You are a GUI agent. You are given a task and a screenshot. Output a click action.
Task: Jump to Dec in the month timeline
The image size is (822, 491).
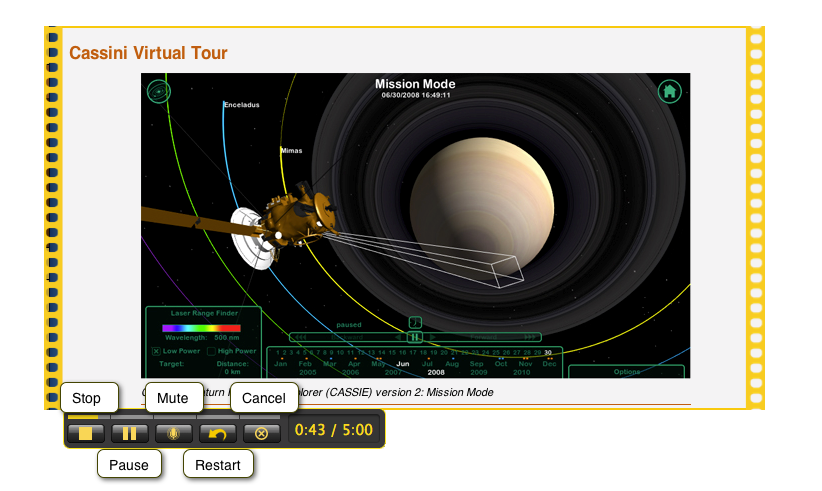[549, 363]
